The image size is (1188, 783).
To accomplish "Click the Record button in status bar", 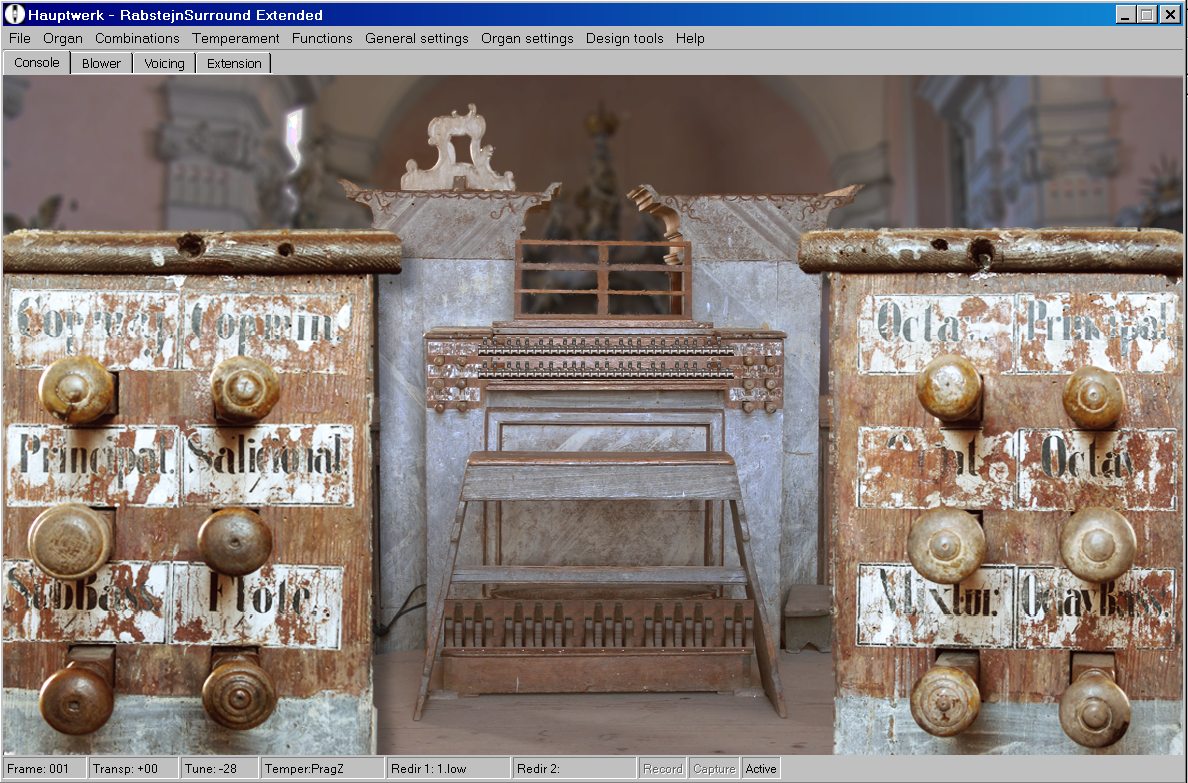I will click(663, 769).
